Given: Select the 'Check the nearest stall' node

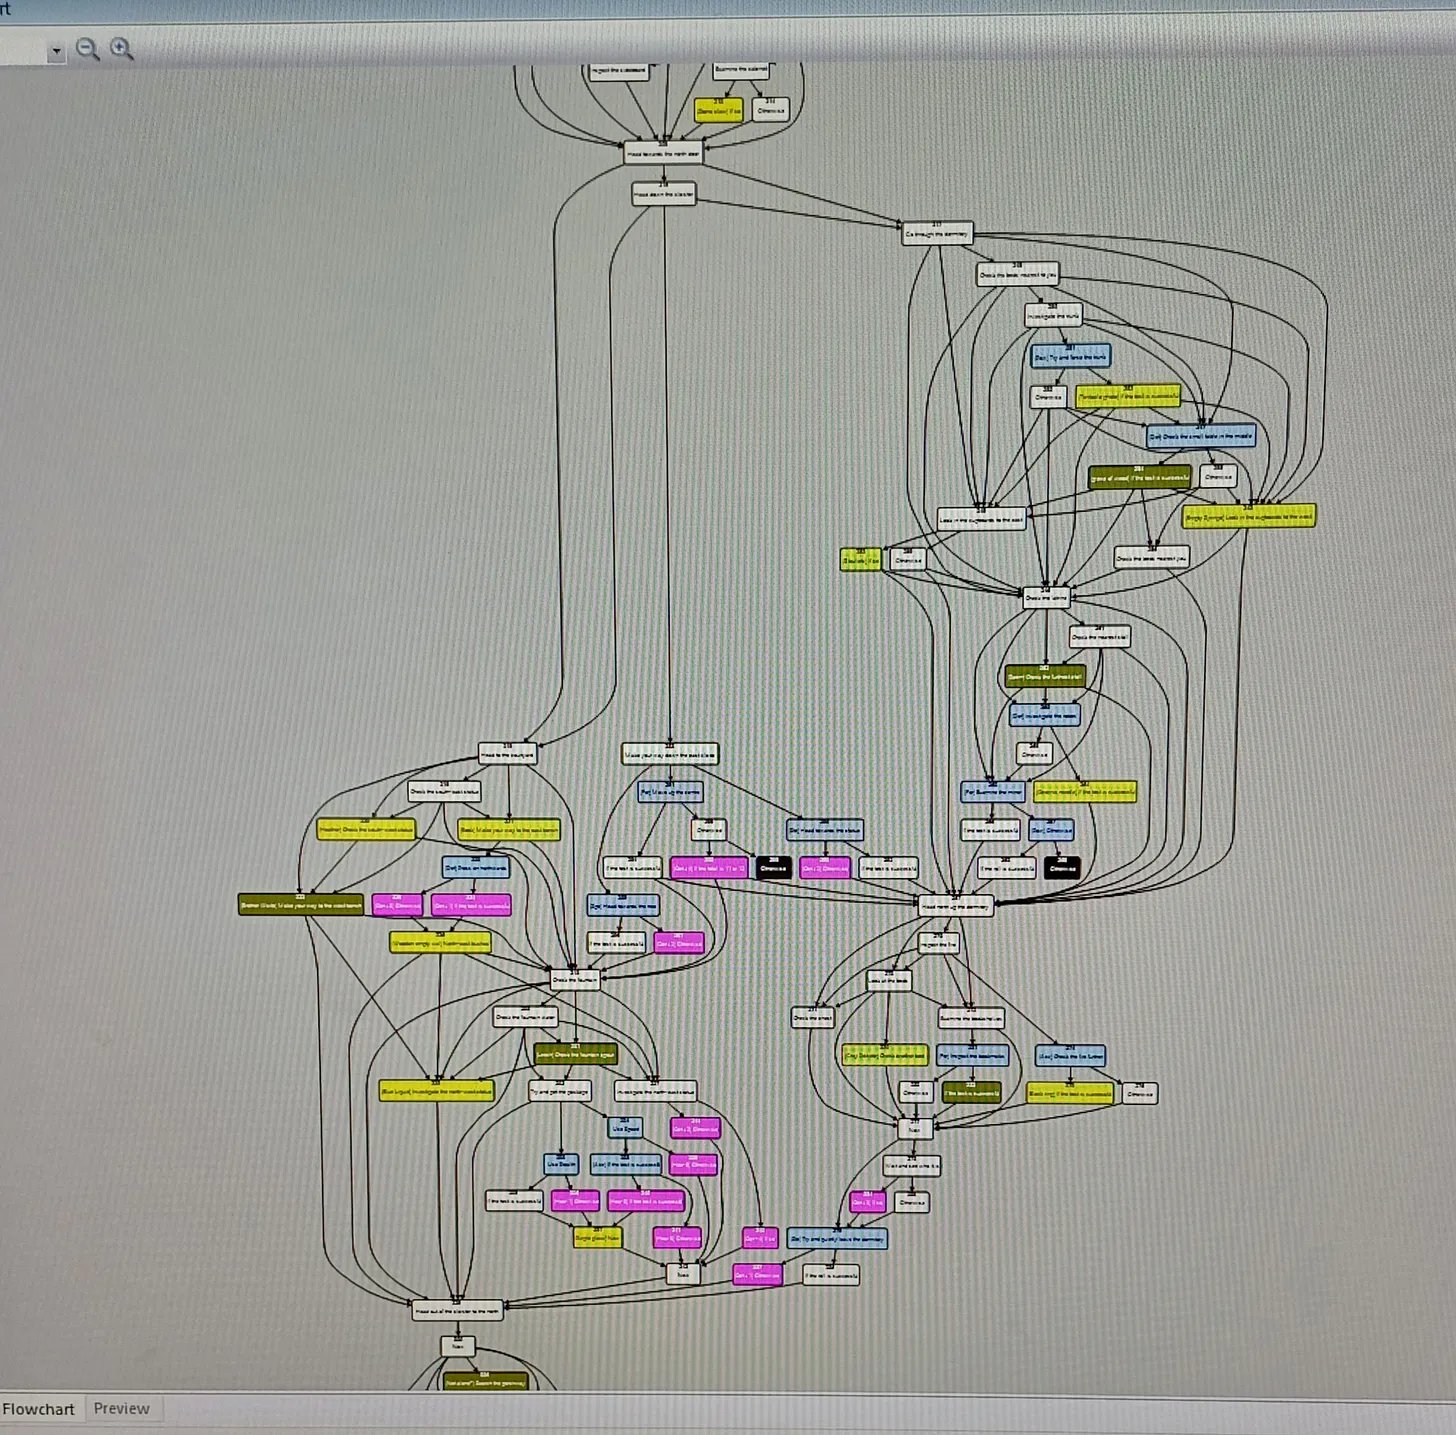Looking at the screenshot, I should pos(1100,636).
